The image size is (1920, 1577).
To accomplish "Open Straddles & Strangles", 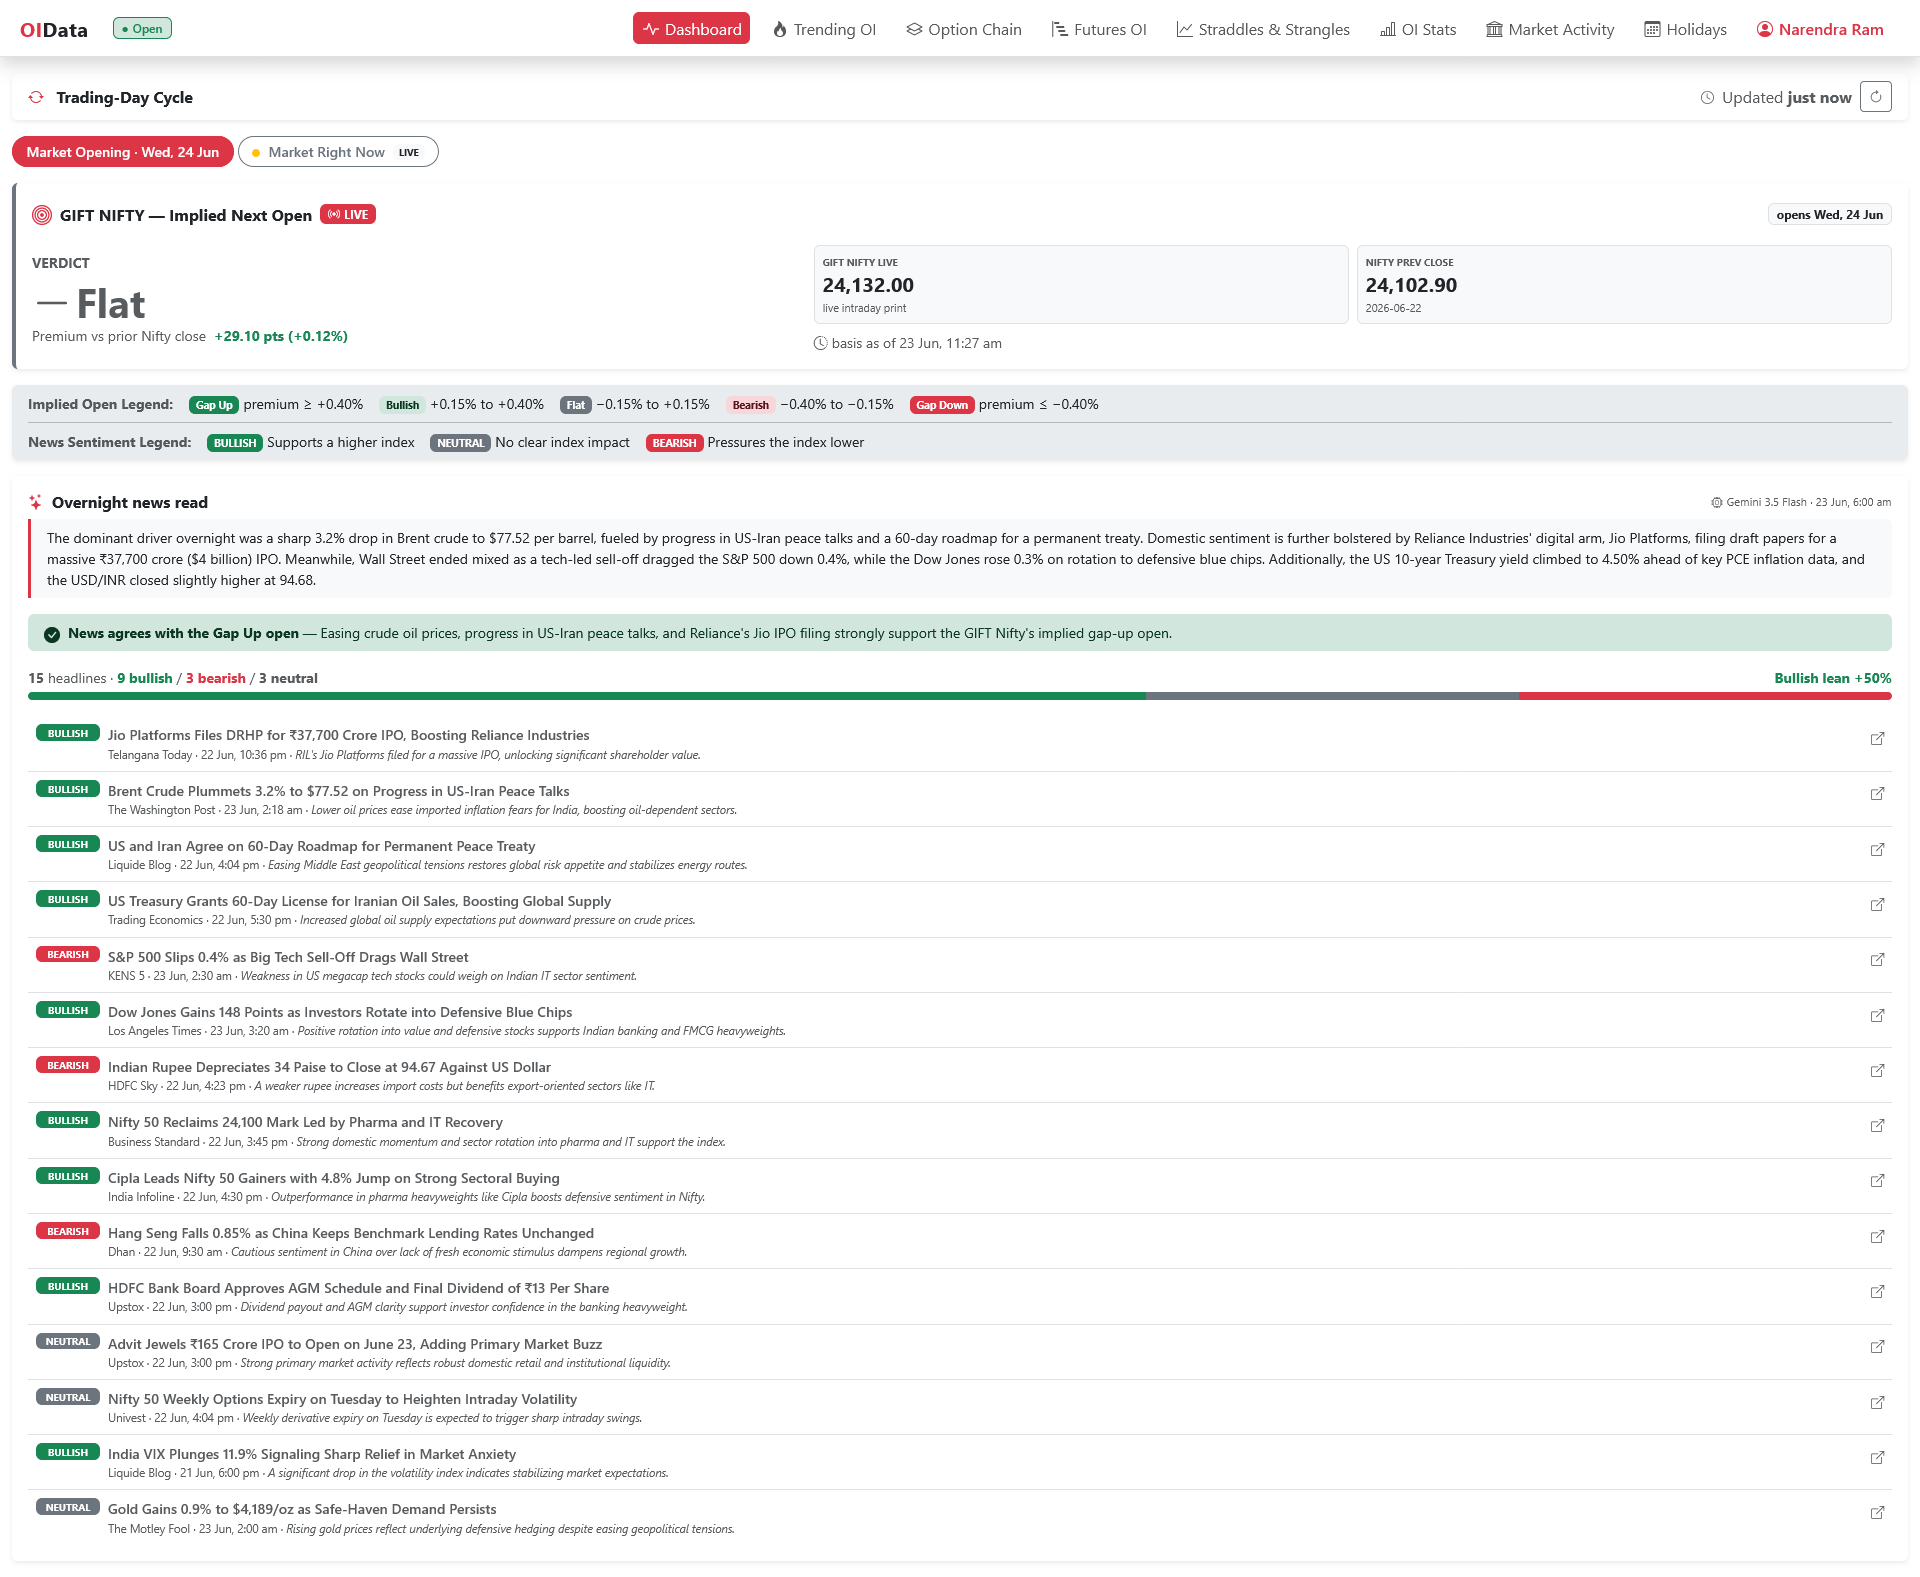I will pos(1263,29).
